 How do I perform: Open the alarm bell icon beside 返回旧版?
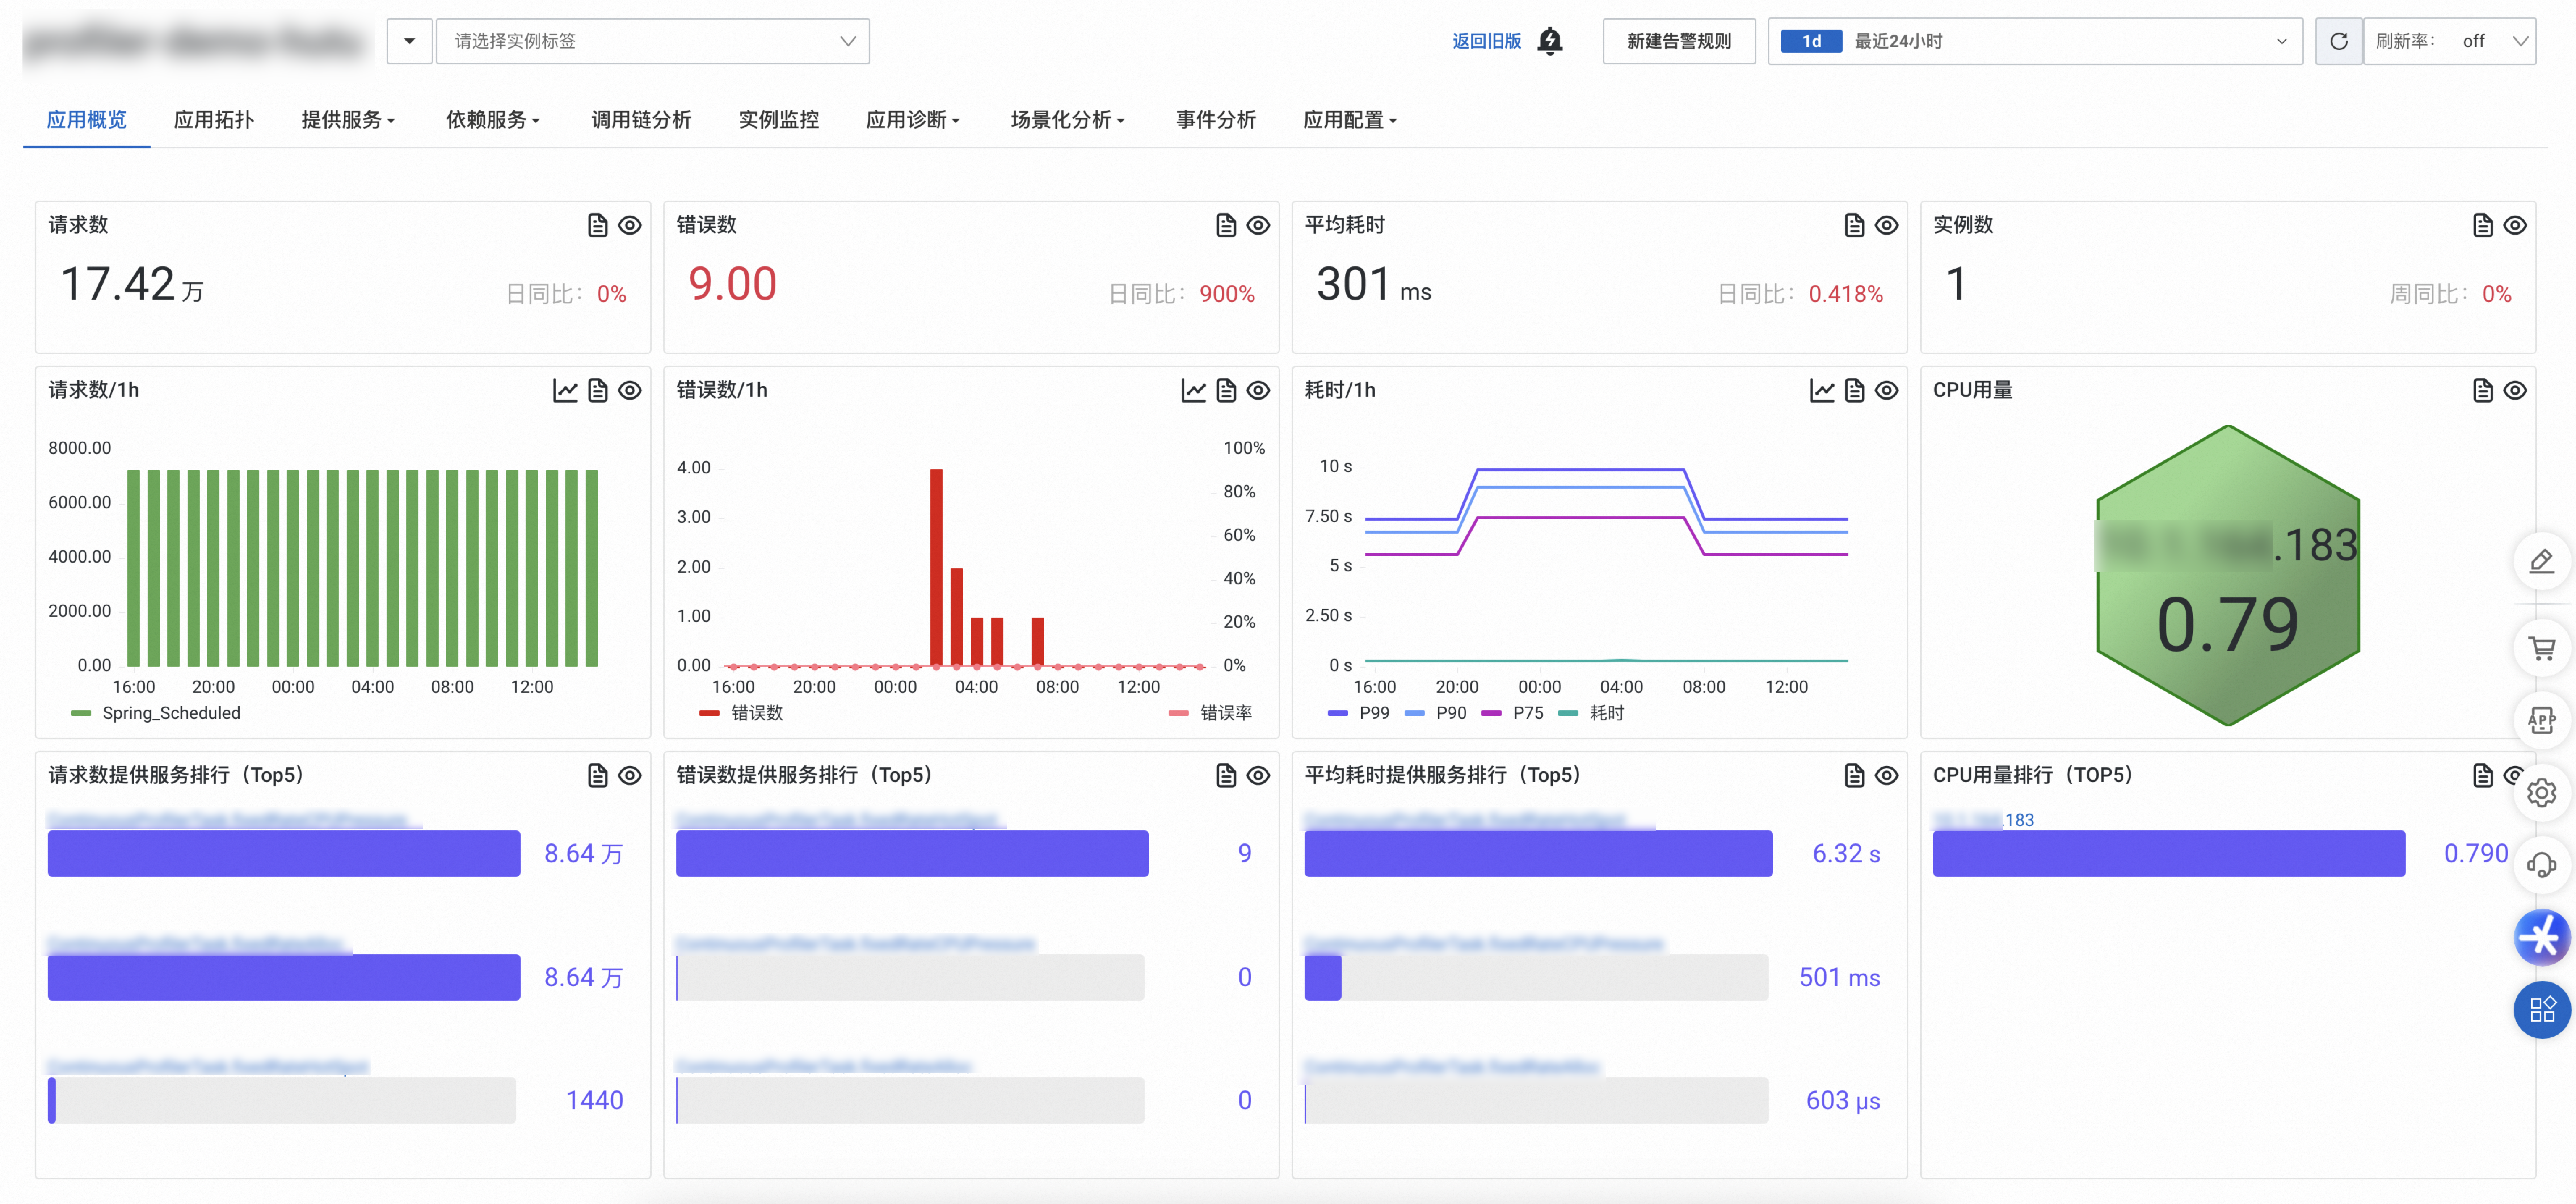click(1550, 41)
